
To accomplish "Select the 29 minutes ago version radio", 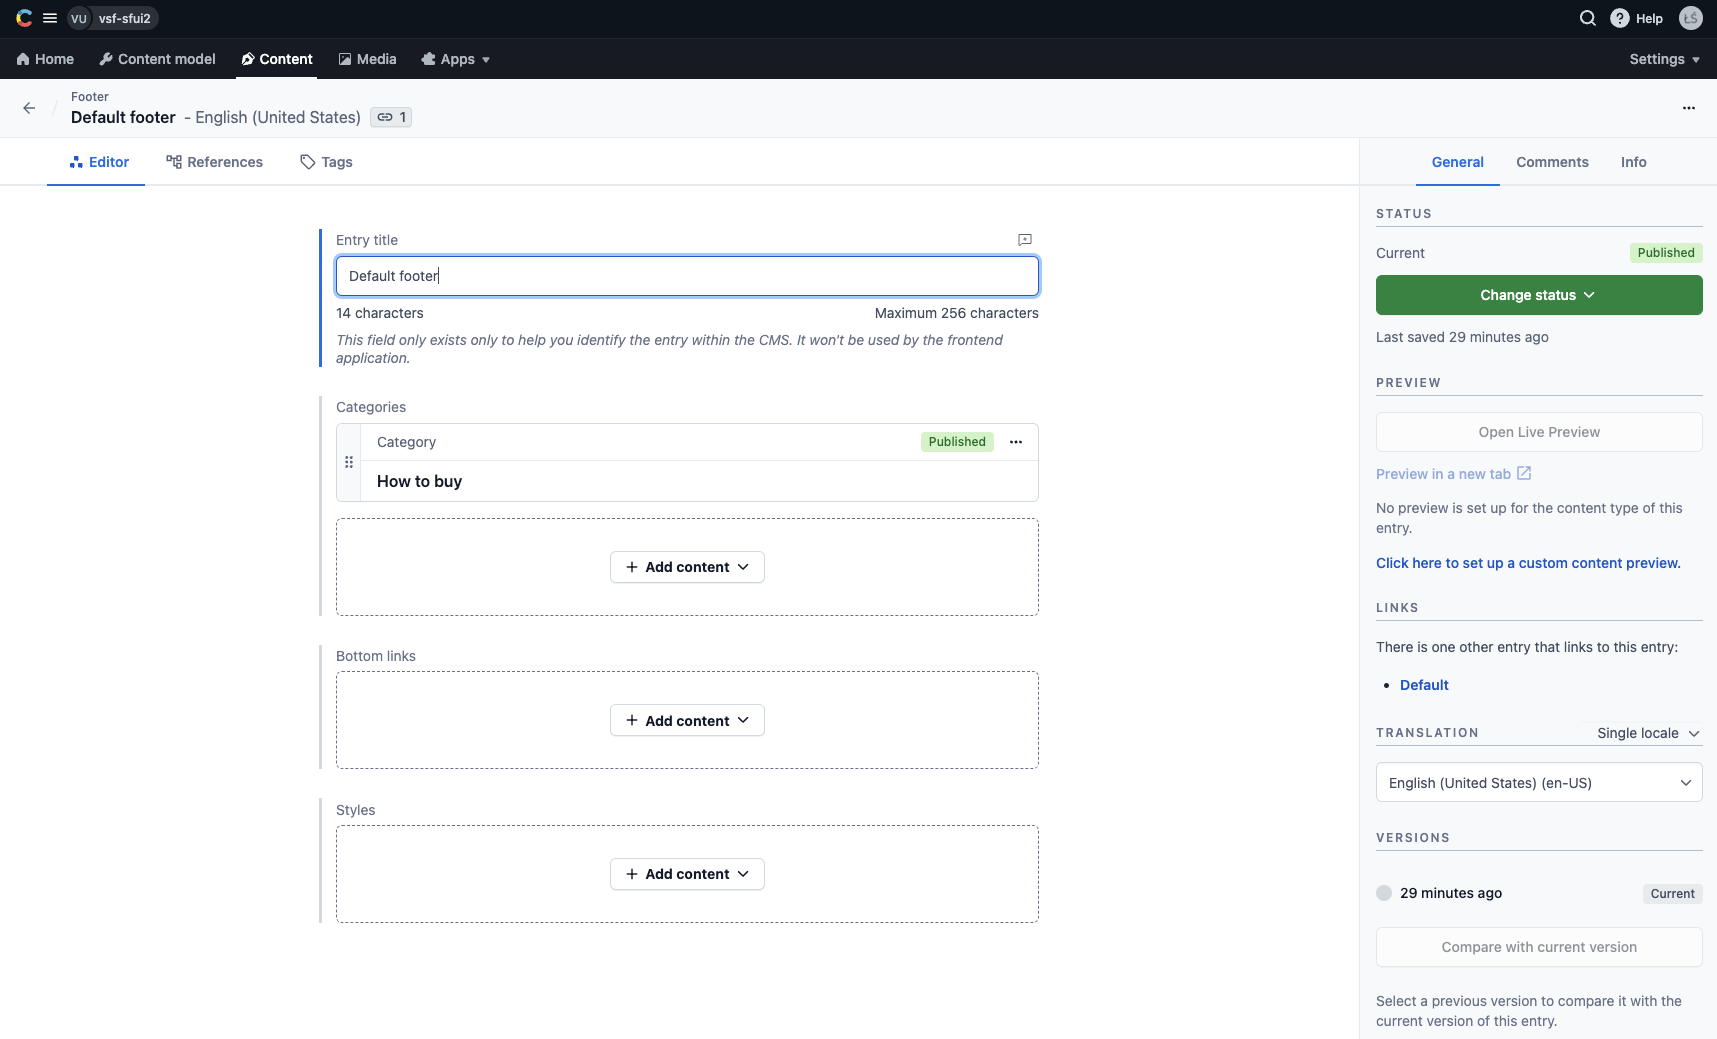I will click(x=1383, y=892).
